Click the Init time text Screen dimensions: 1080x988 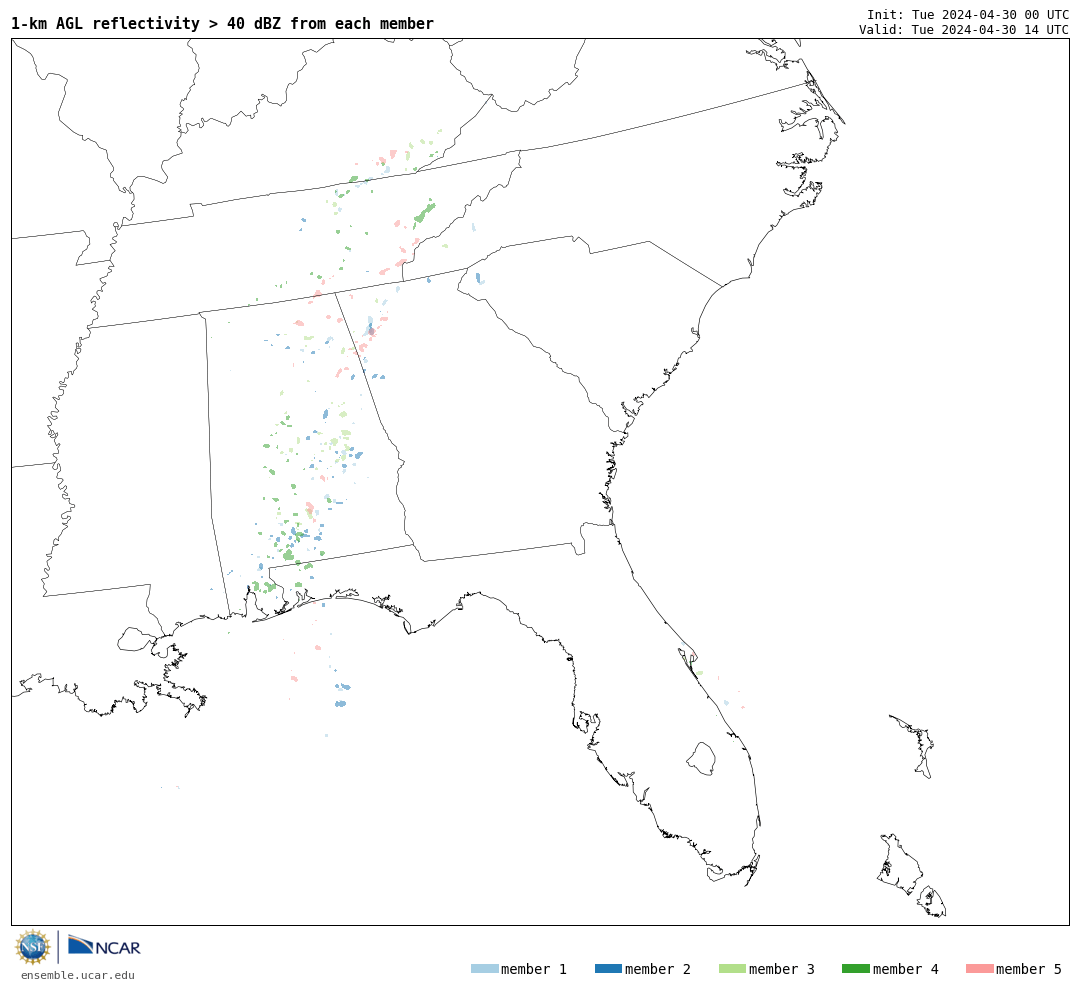coord(968,14)
